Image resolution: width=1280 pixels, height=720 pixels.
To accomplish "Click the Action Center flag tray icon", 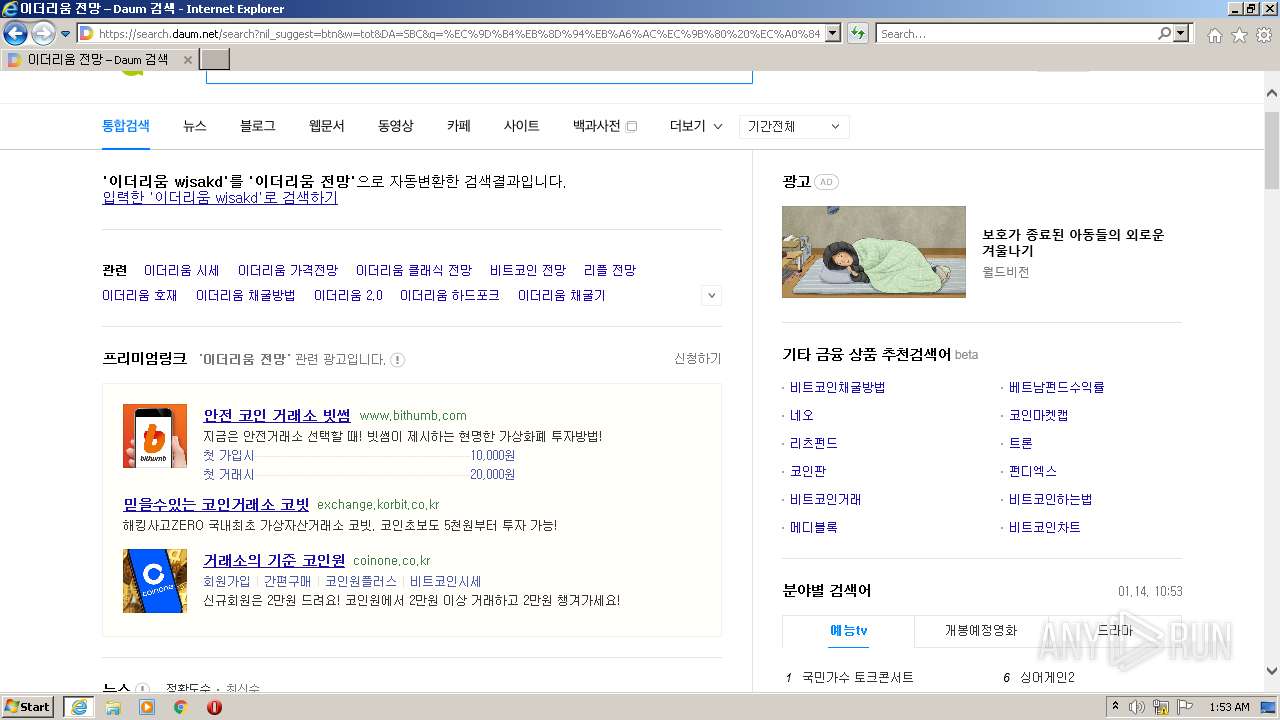I will click(1185, 707).
